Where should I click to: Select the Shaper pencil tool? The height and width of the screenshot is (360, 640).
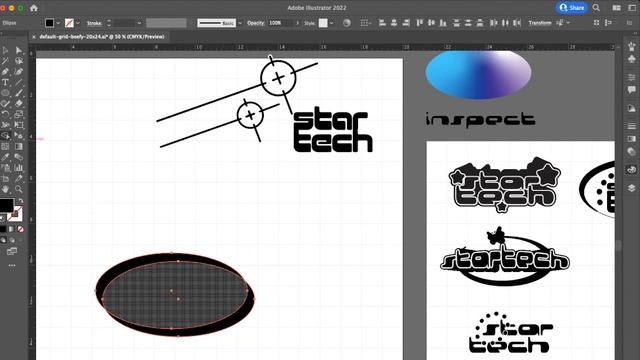(5, 104)
